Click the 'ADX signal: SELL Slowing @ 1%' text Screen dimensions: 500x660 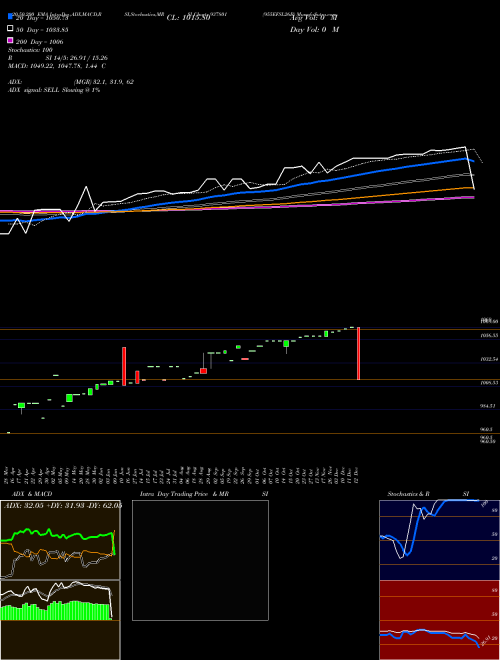54,90
